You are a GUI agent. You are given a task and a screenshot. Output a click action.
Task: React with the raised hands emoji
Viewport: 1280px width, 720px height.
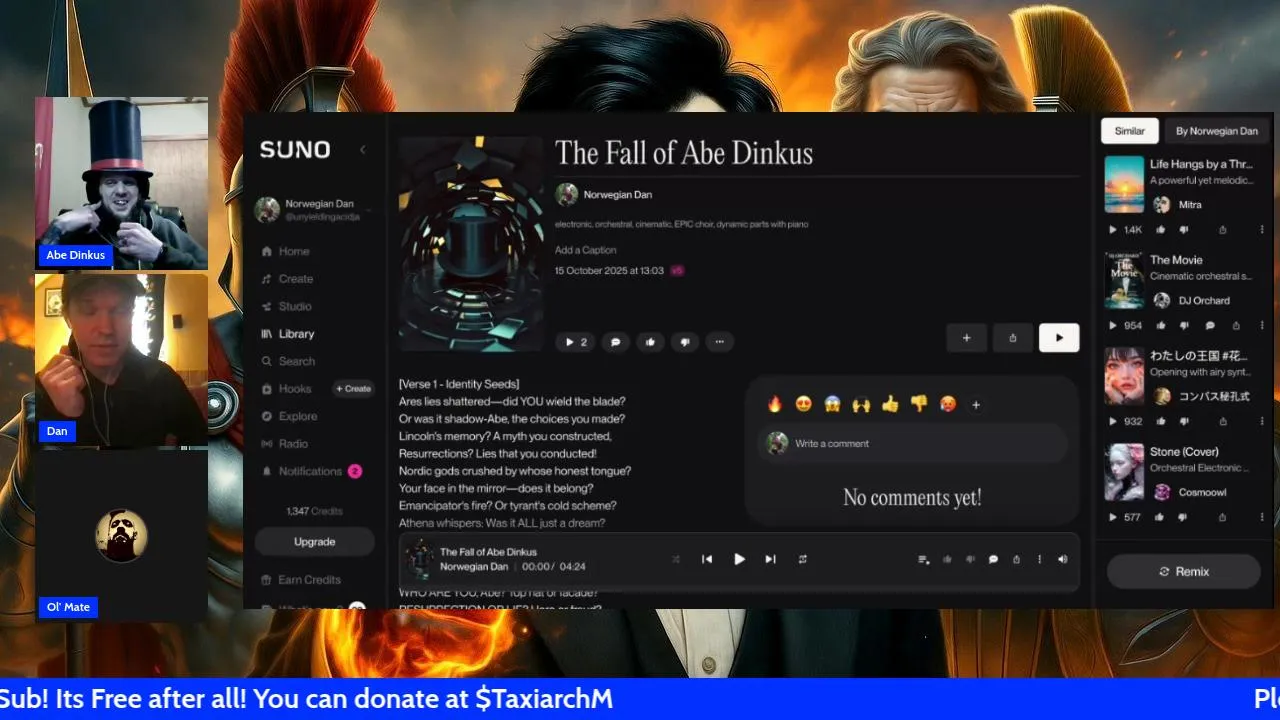861,404
